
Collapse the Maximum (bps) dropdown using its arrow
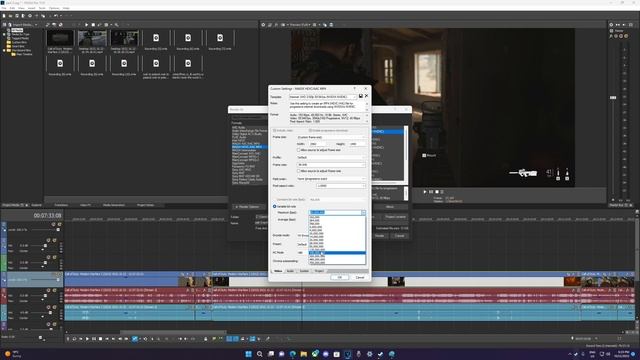pos(363,213)
